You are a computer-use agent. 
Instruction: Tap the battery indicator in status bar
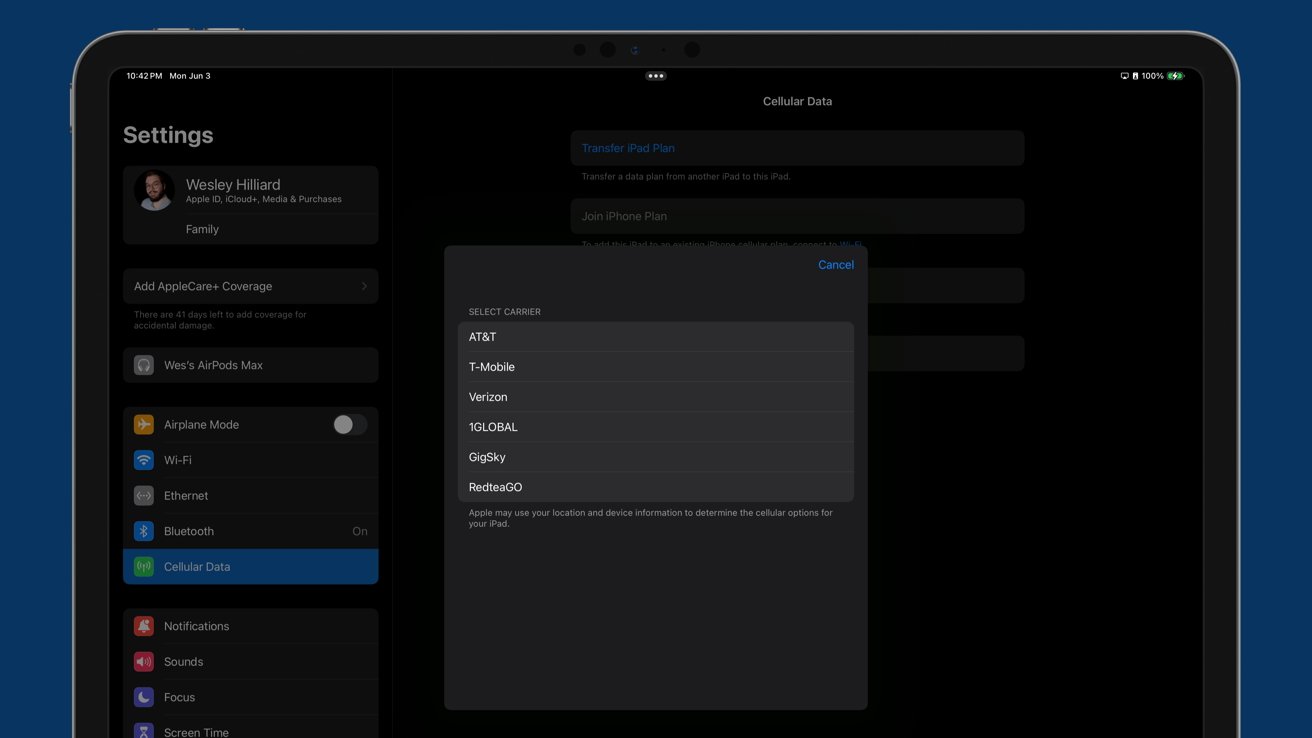1176,76
